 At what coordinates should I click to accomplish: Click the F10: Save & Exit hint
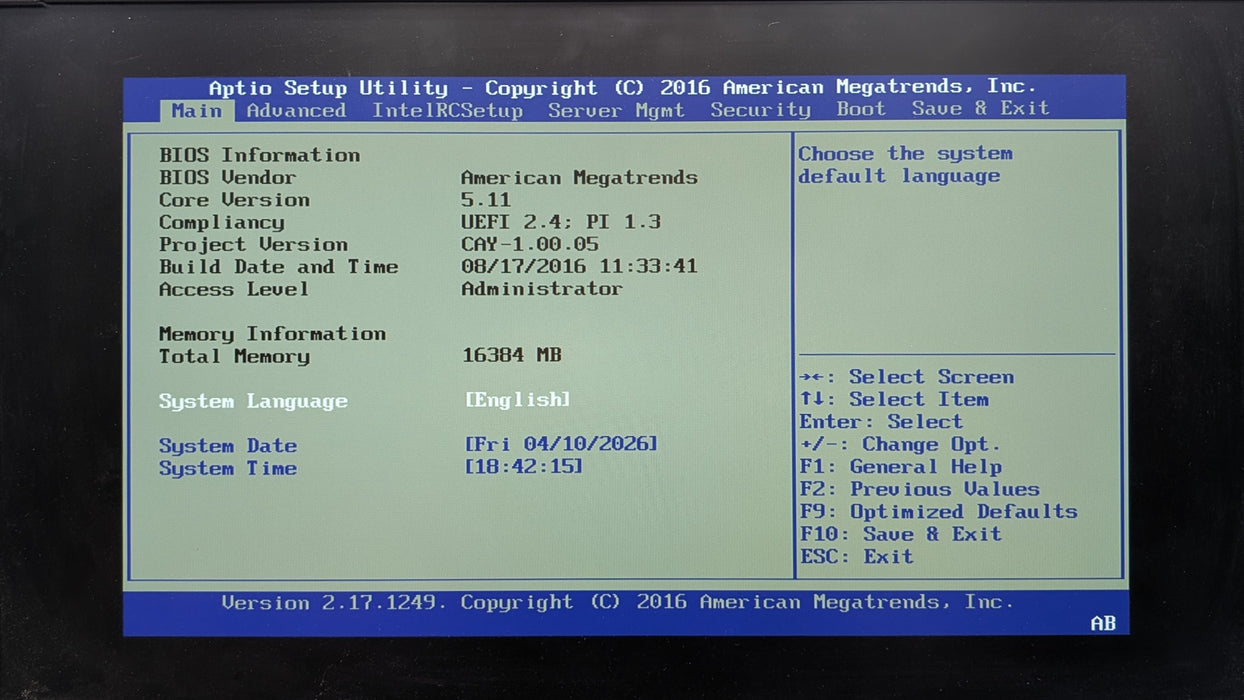[901, 533]
